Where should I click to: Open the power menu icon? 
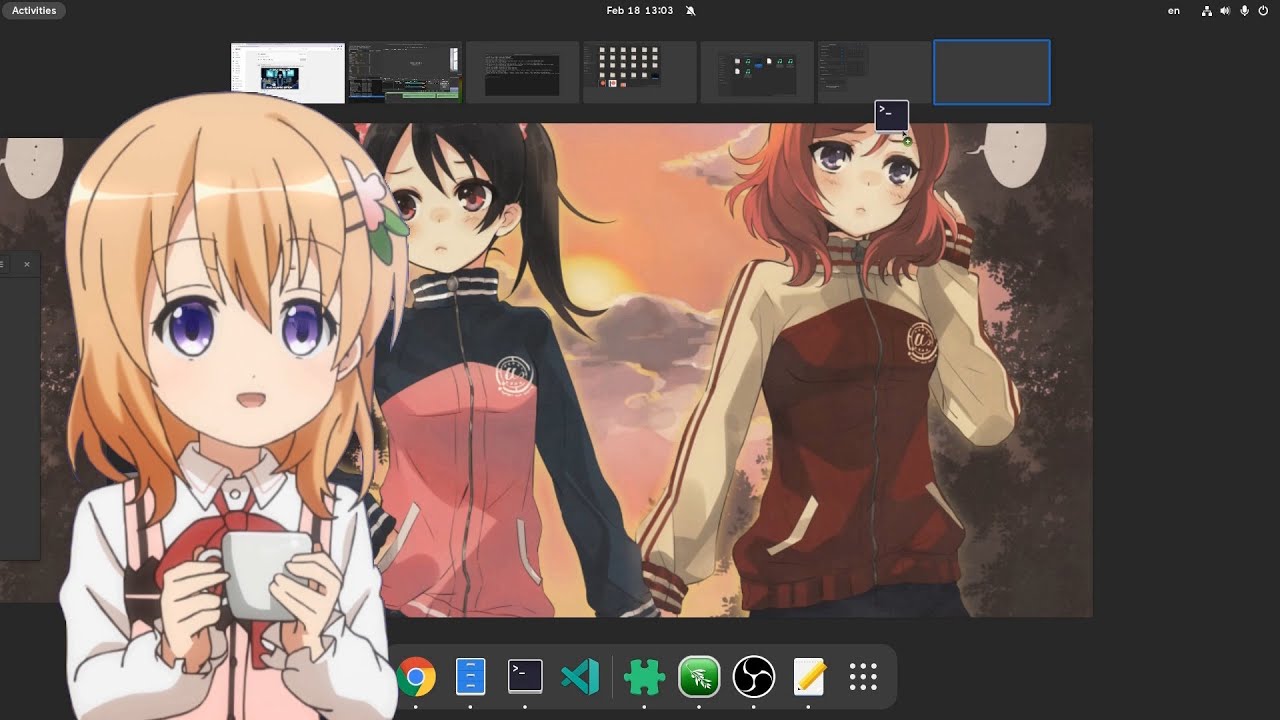point(1264,10)
